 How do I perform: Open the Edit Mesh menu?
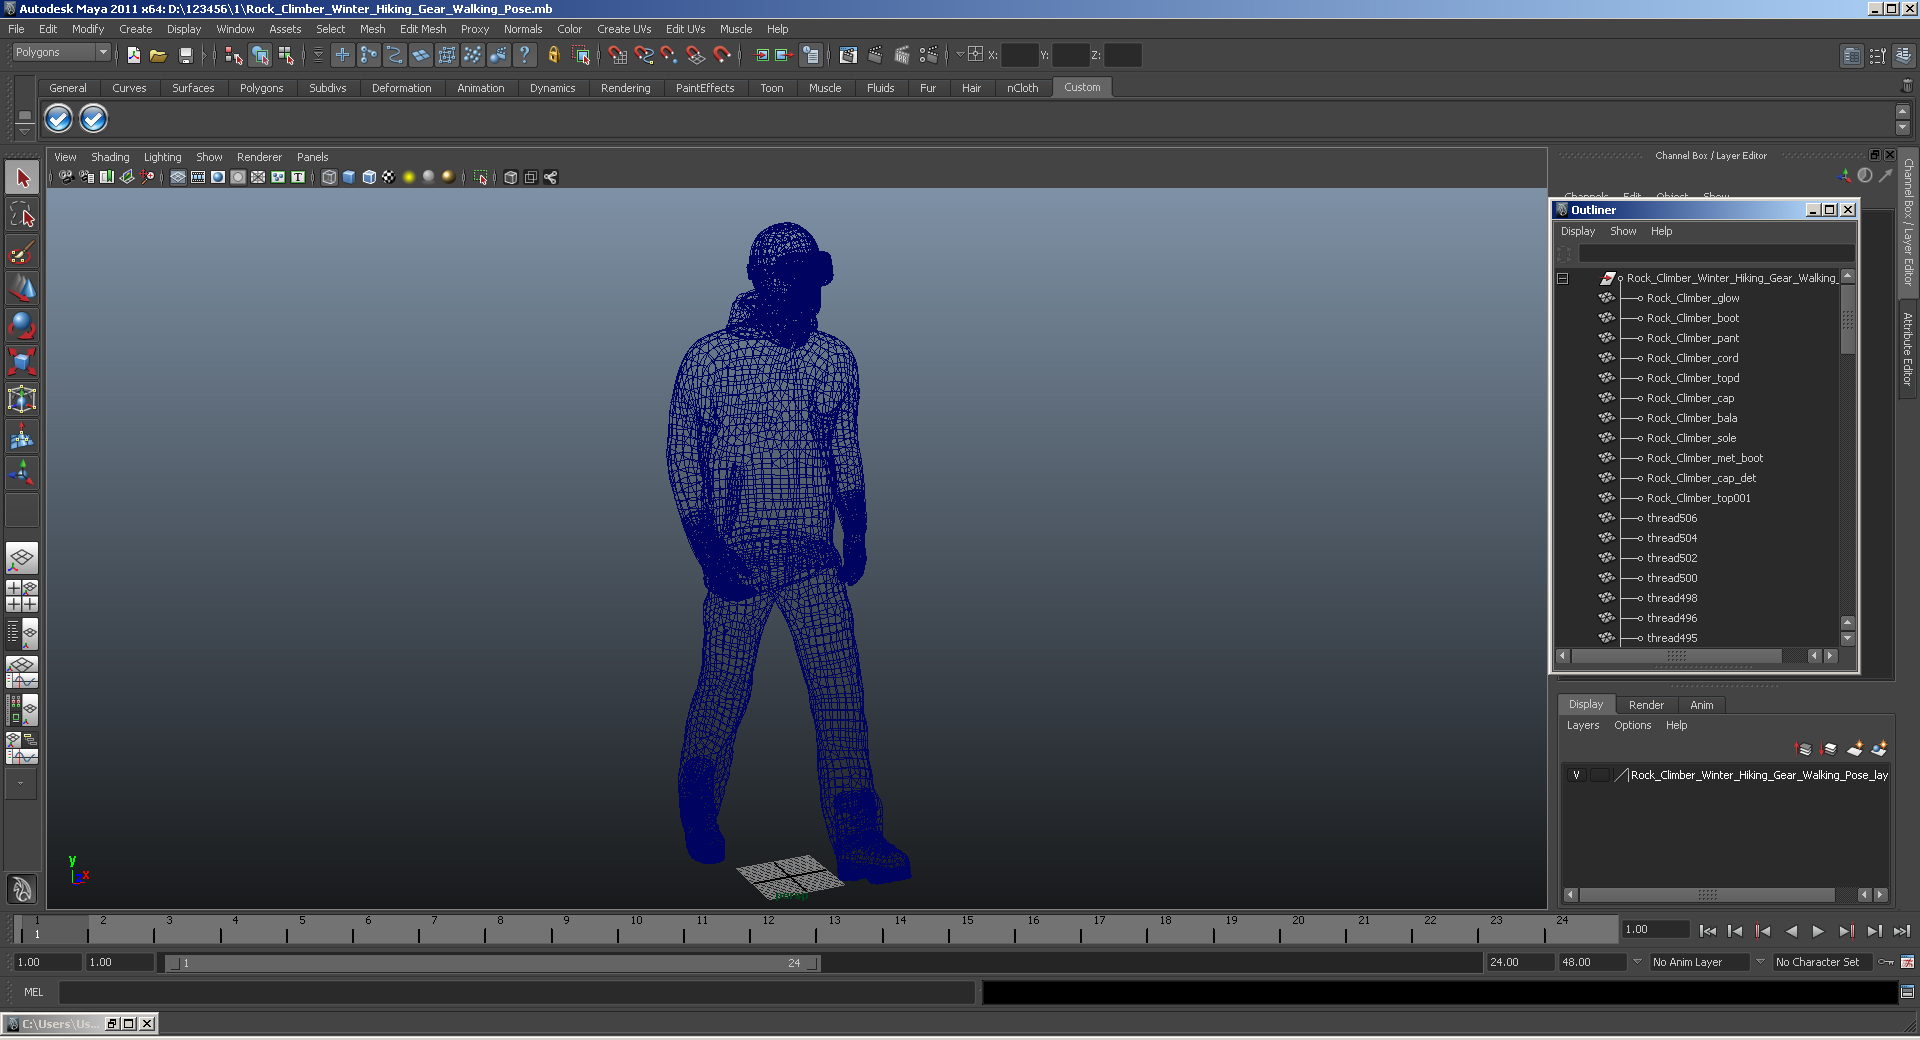pyautogui.click(x=423, y=29)
